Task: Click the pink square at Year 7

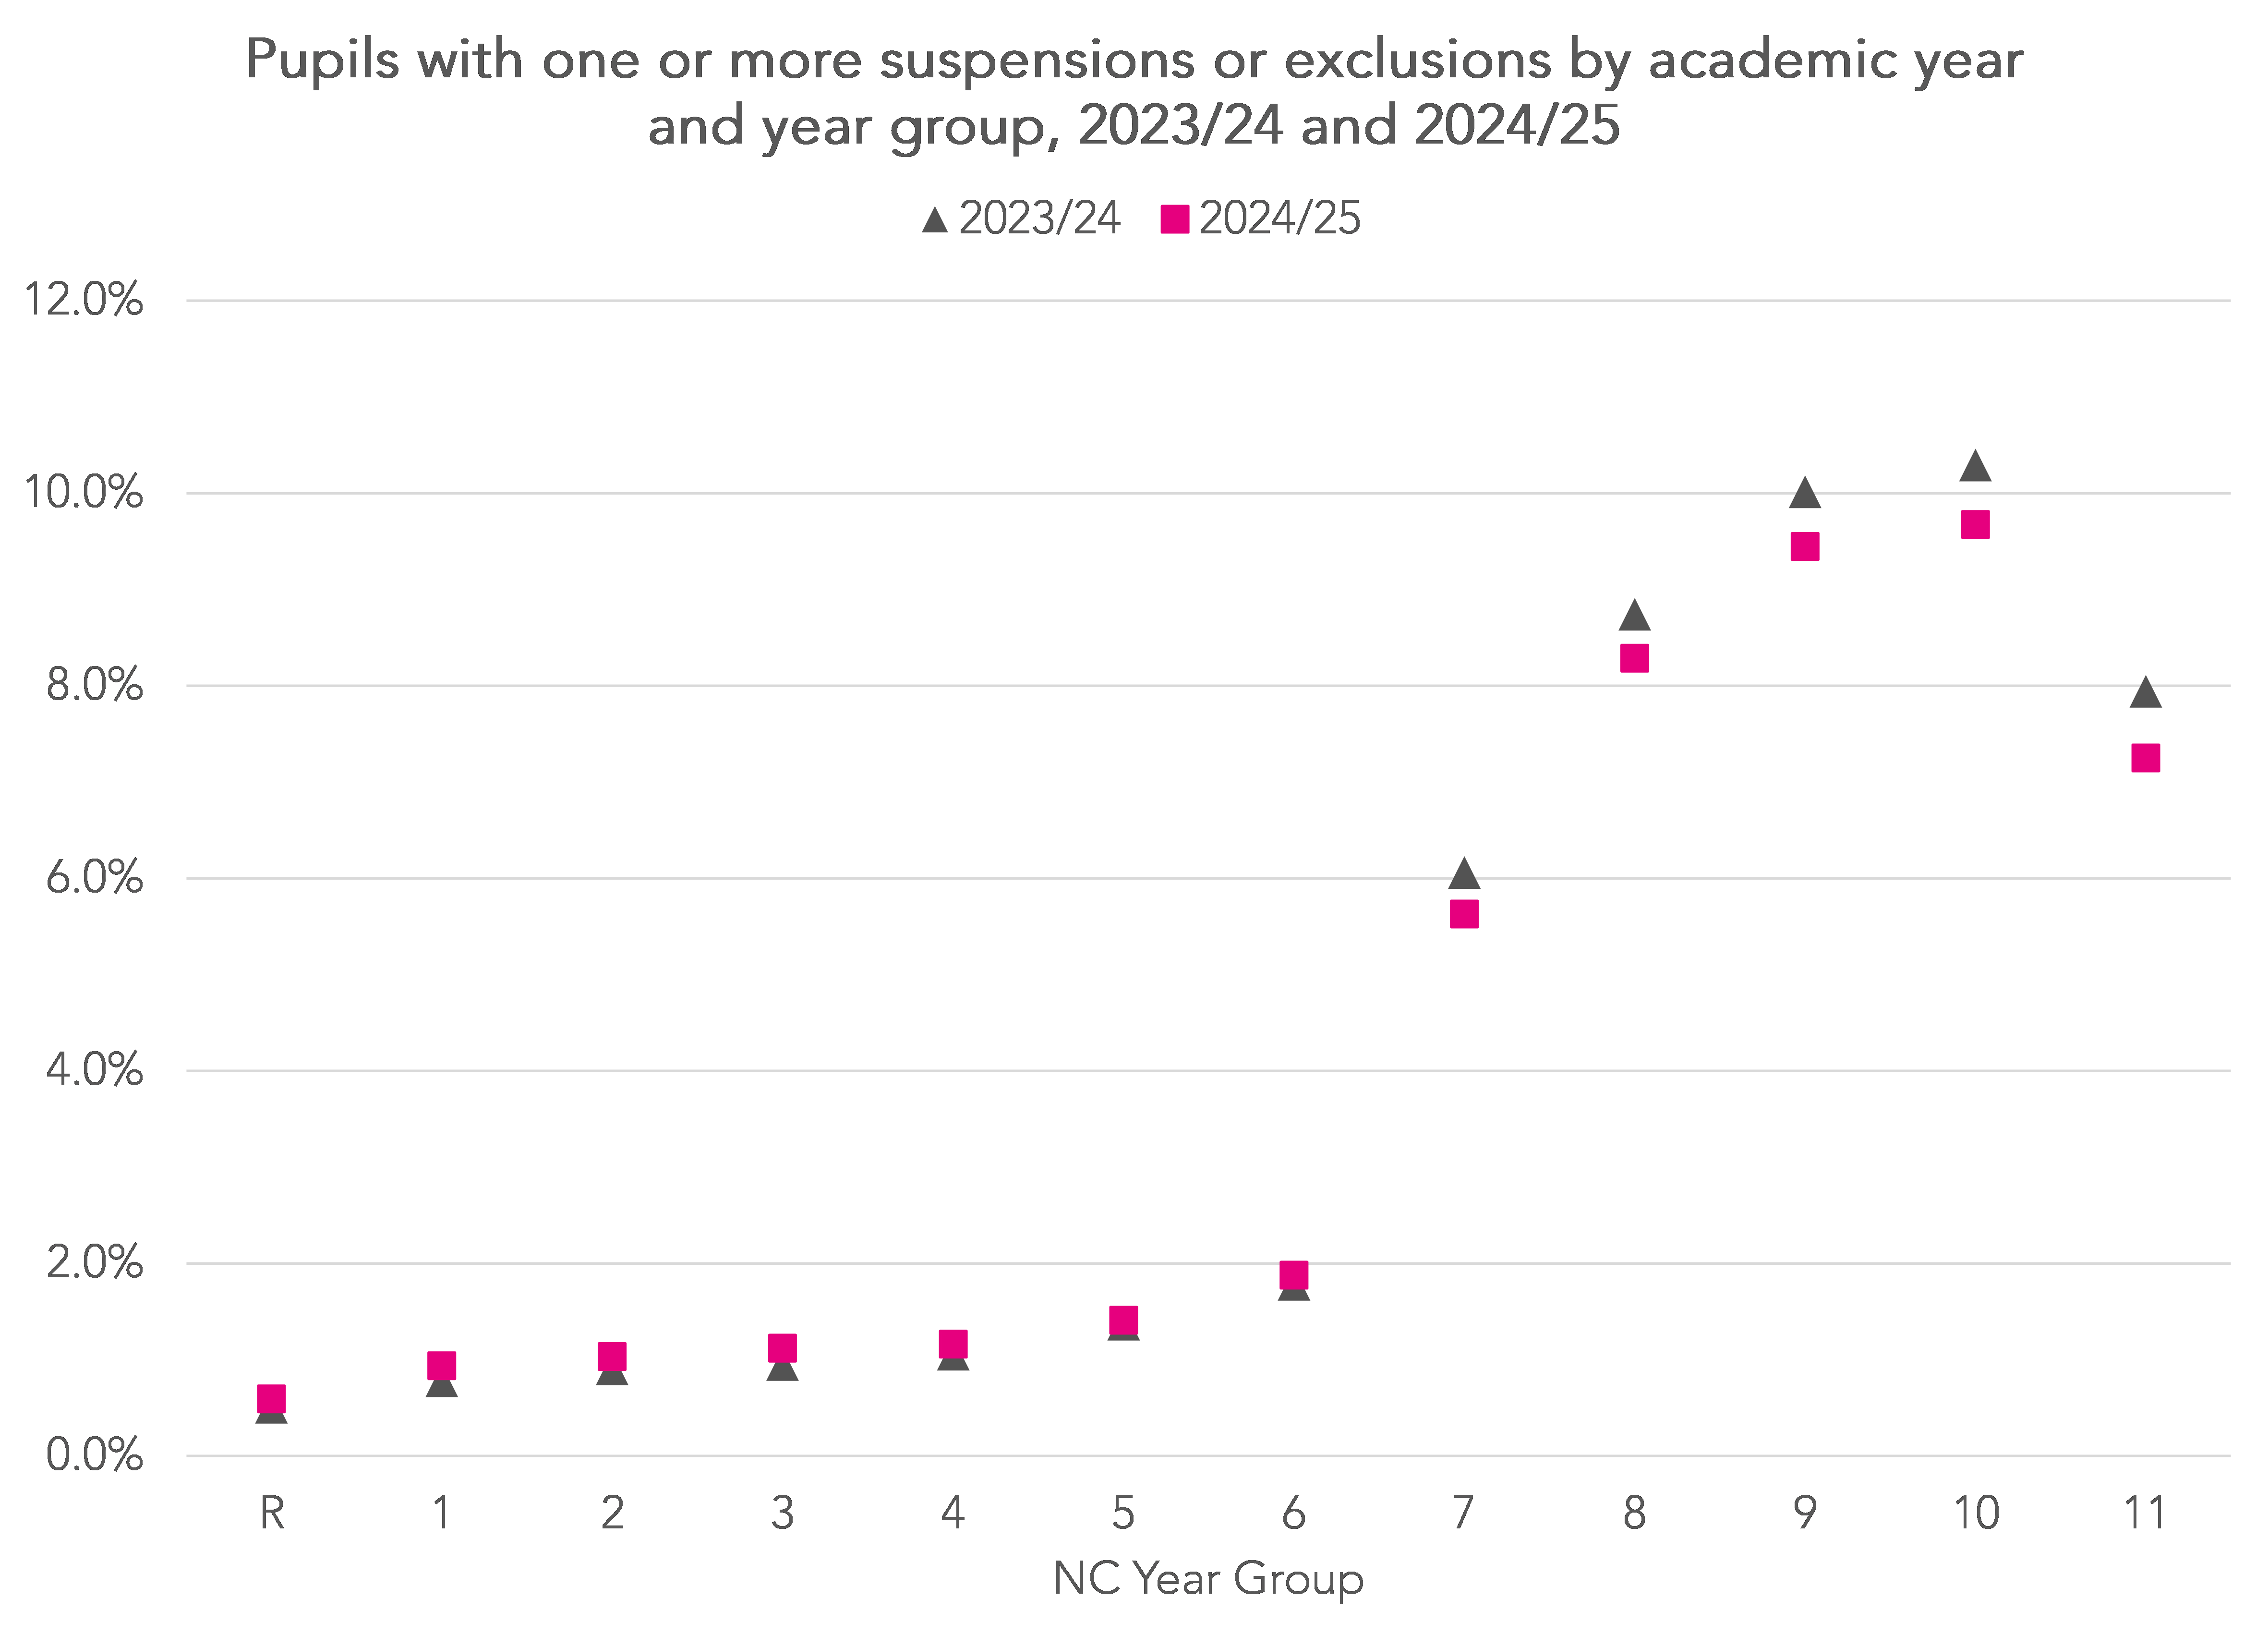Action: pos(1464,914)
